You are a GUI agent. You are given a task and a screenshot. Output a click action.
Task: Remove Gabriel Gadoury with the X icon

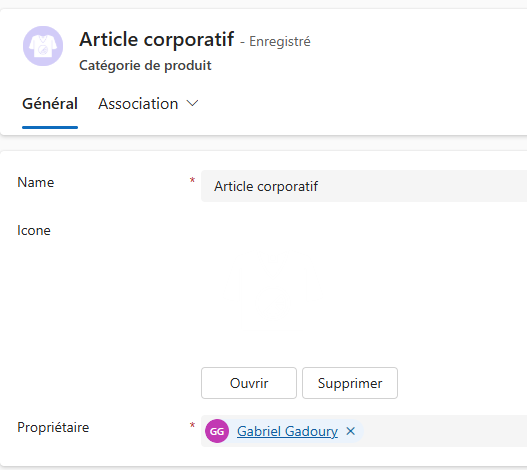point(351,431)
